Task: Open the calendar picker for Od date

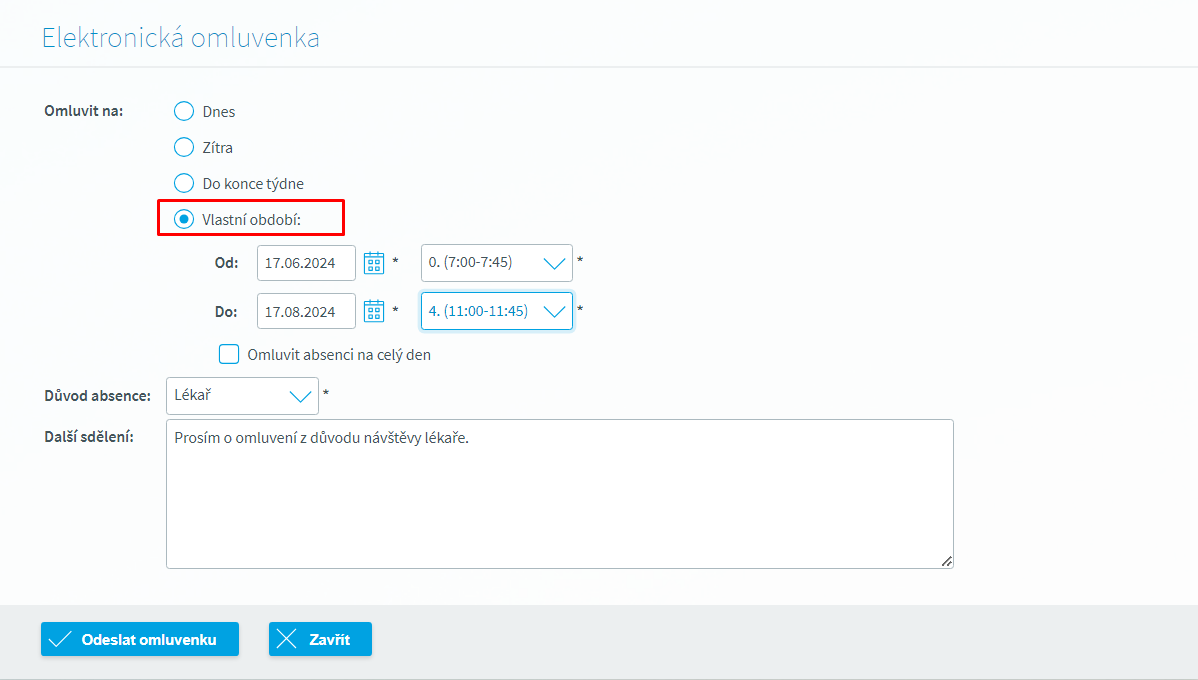Action: tap(374, 263)
